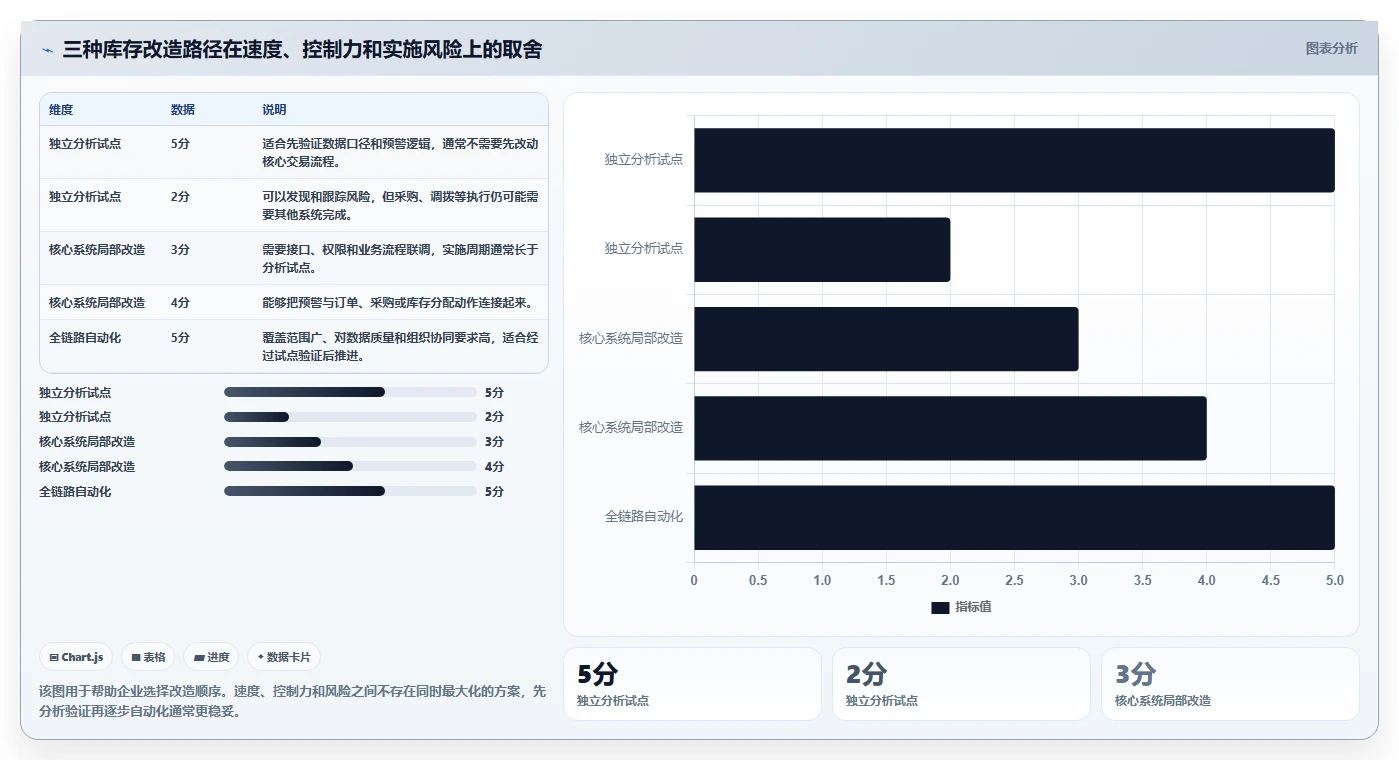Click the 全链路自动化 progress bar
The image size is (1399, 760).
pyautogui.click(x=350, y=491)
